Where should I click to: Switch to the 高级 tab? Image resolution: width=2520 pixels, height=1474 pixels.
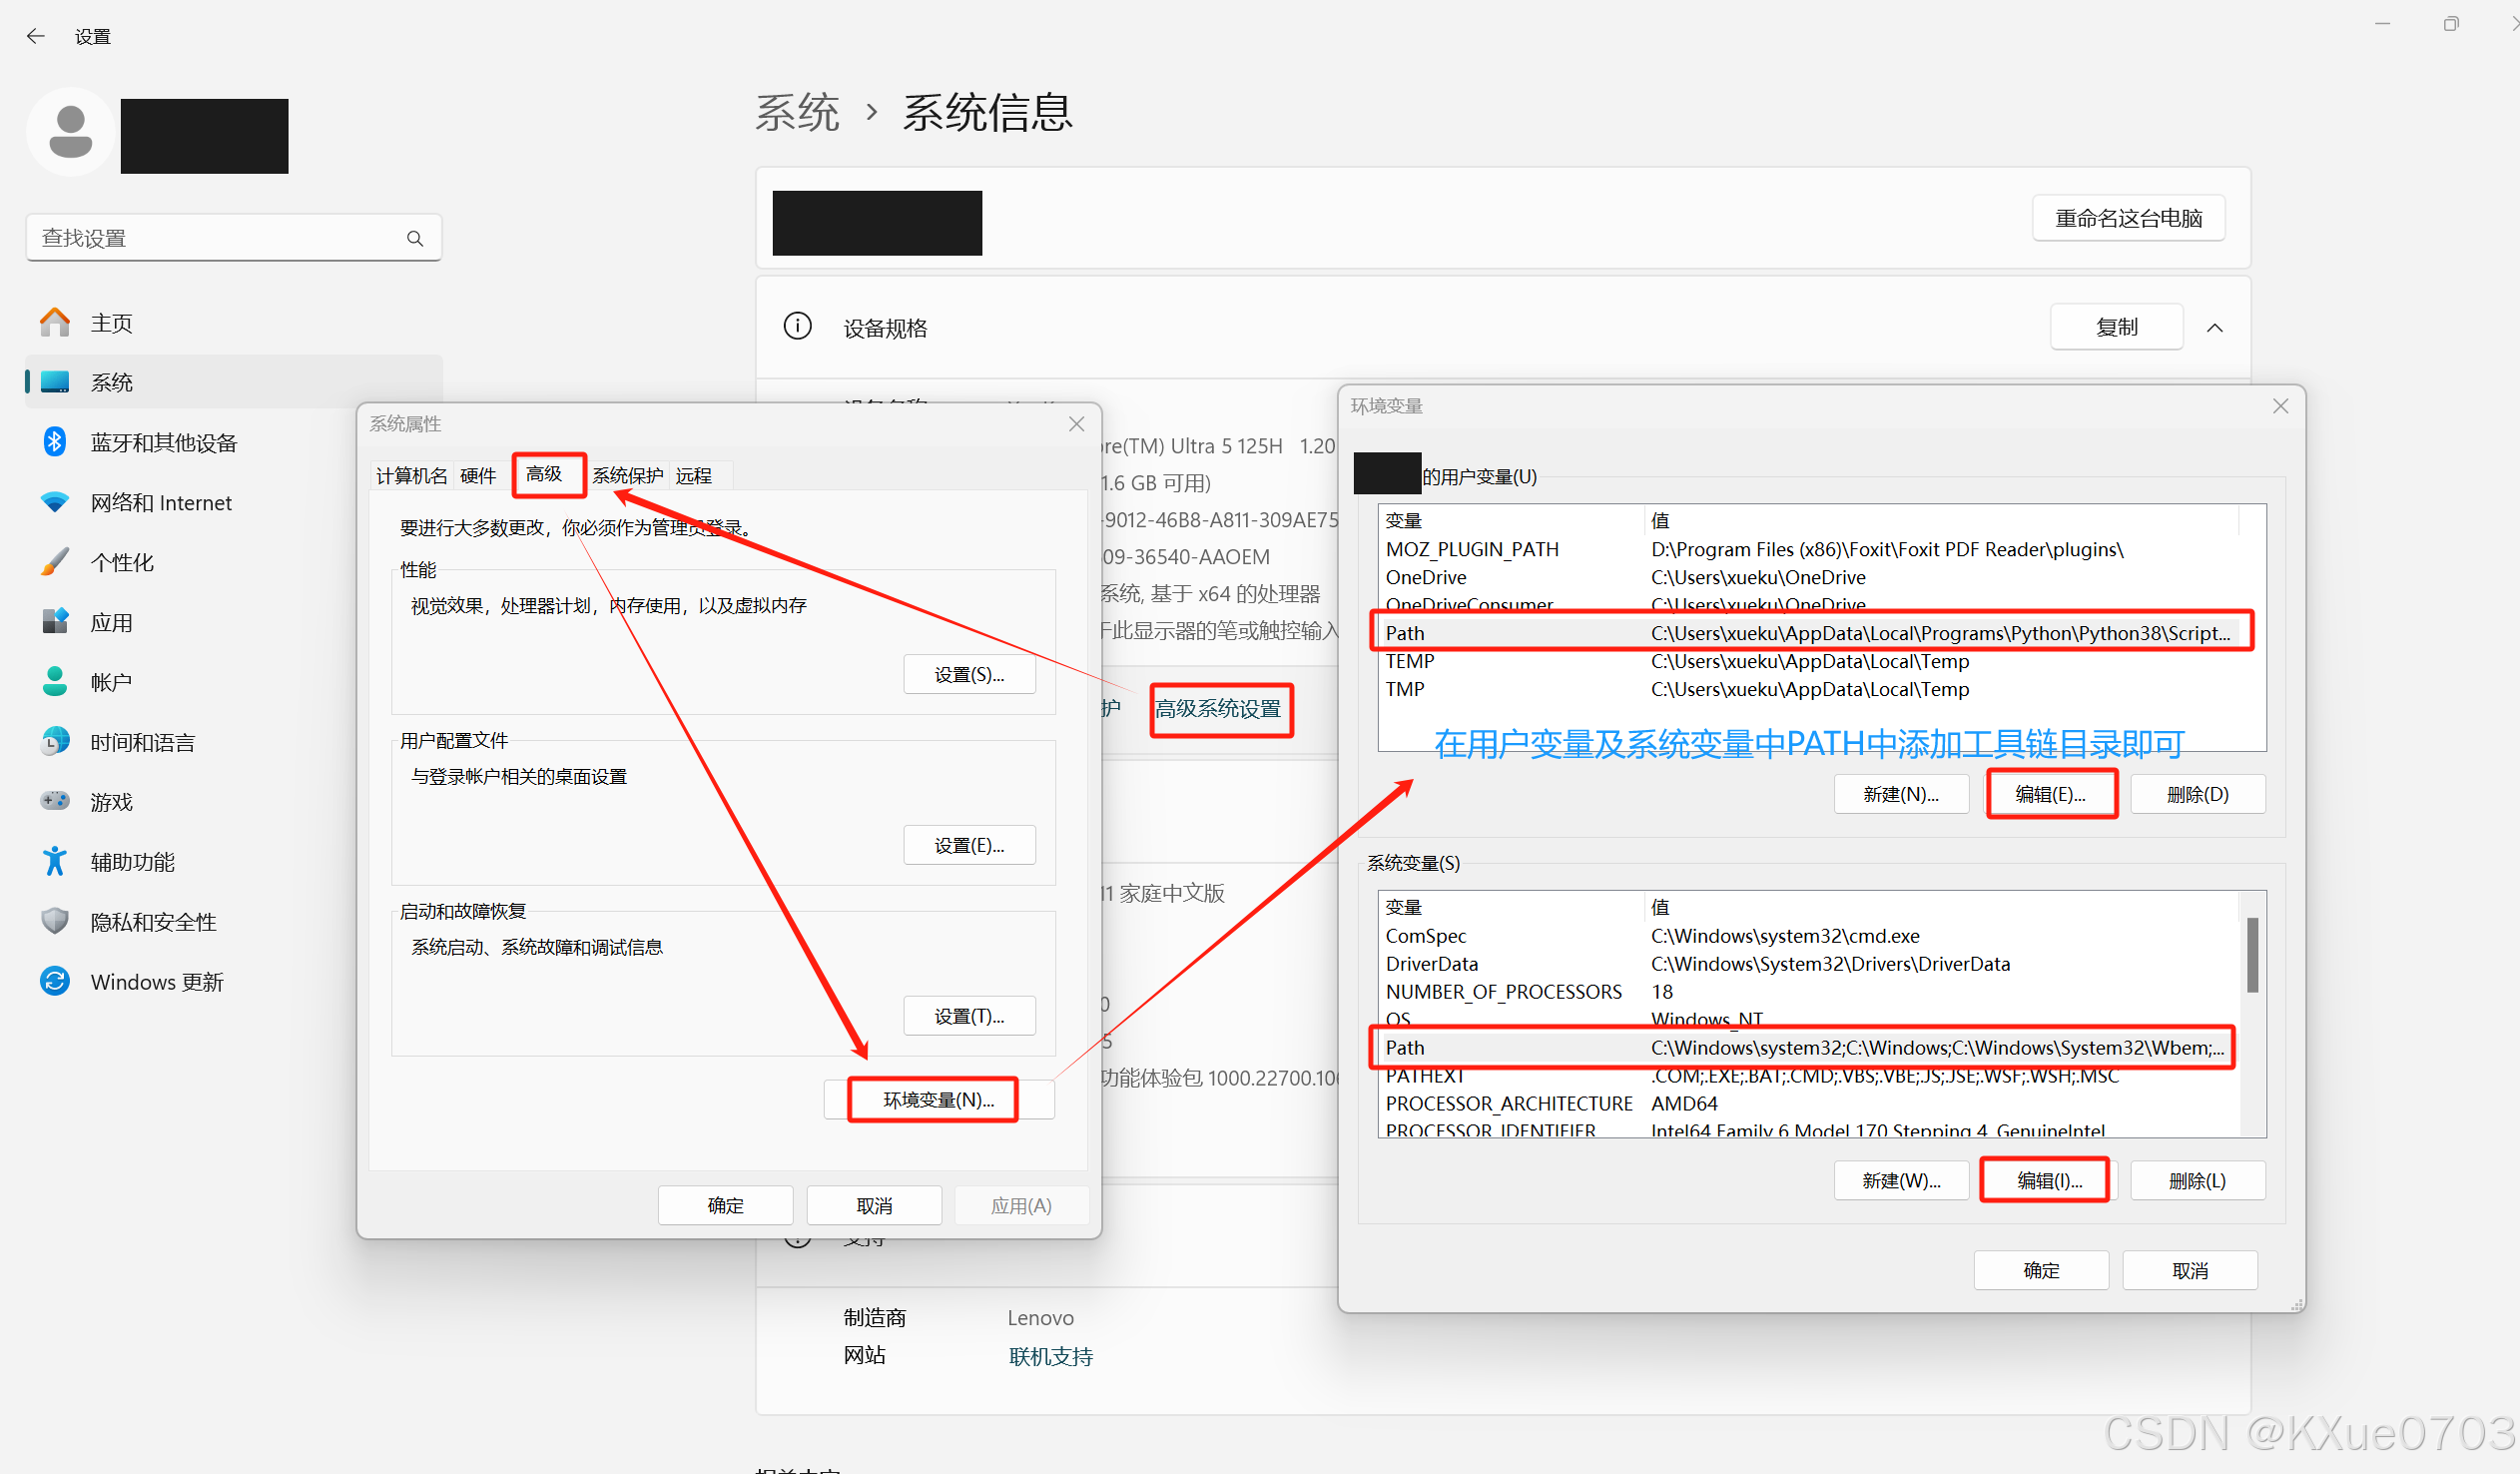pyautogui.click(x=544, y=474)
